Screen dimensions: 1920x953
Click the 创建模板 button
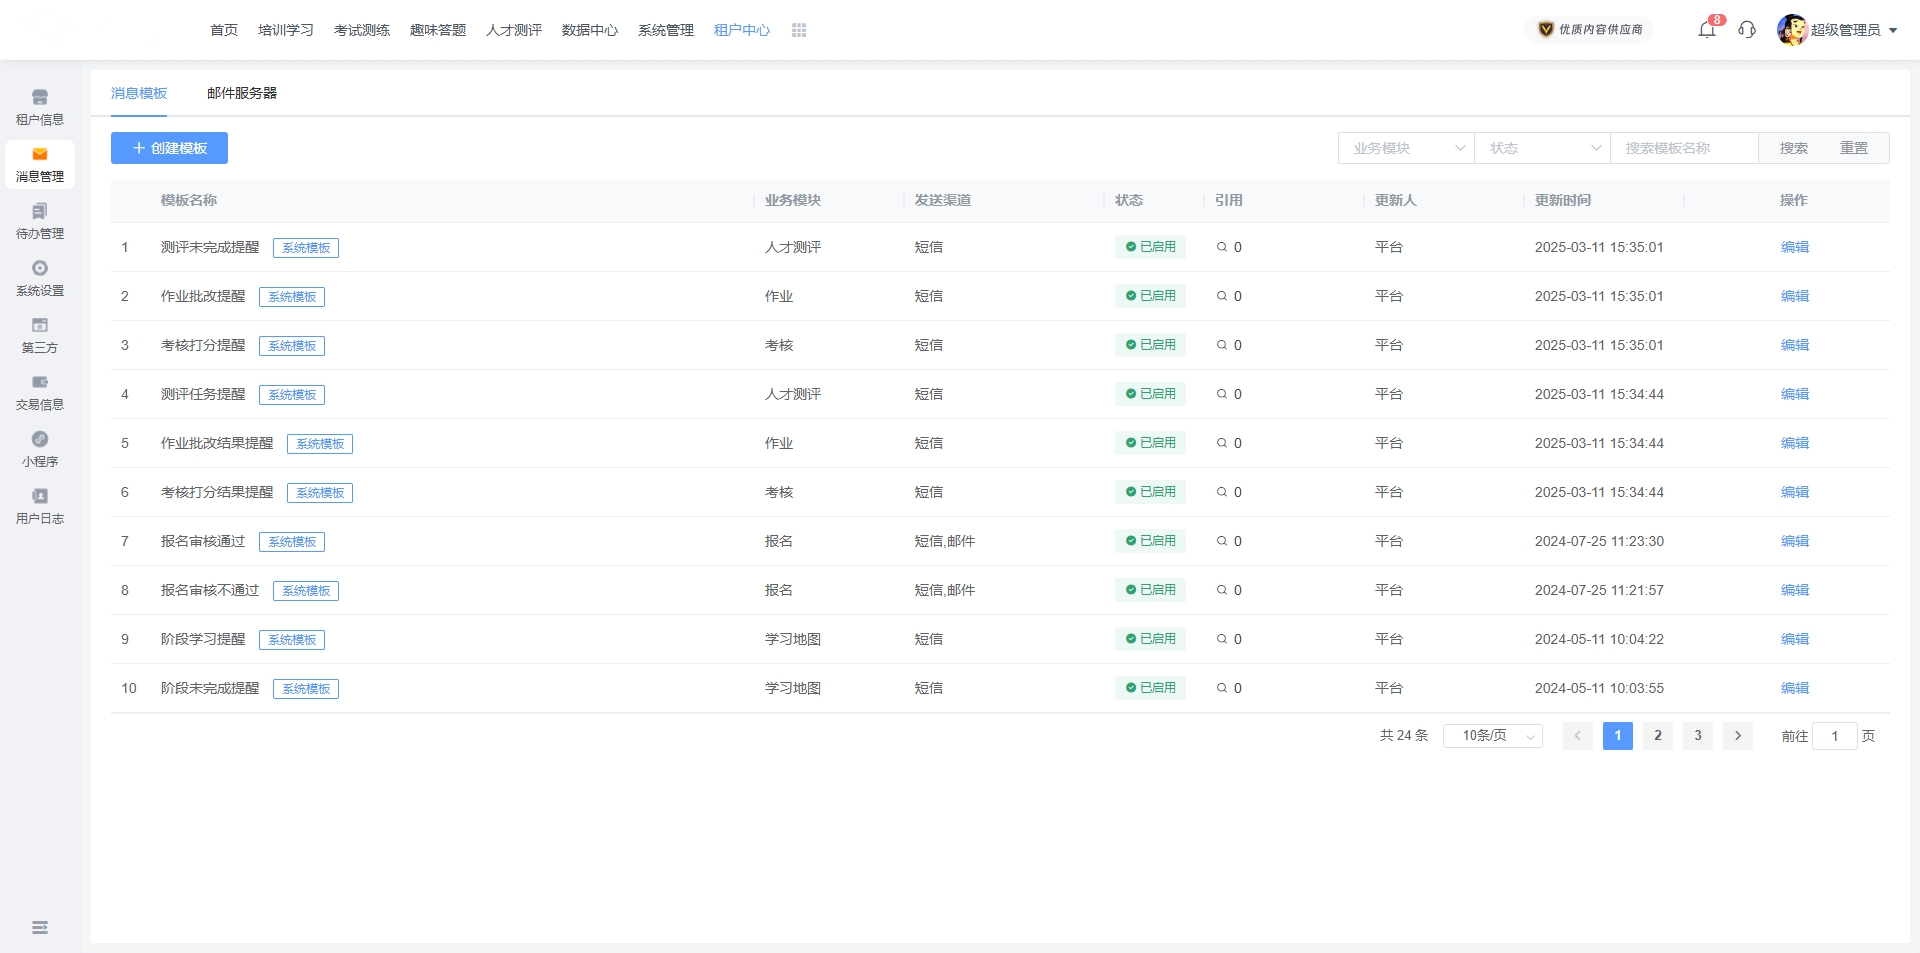[x=169, y=148]
